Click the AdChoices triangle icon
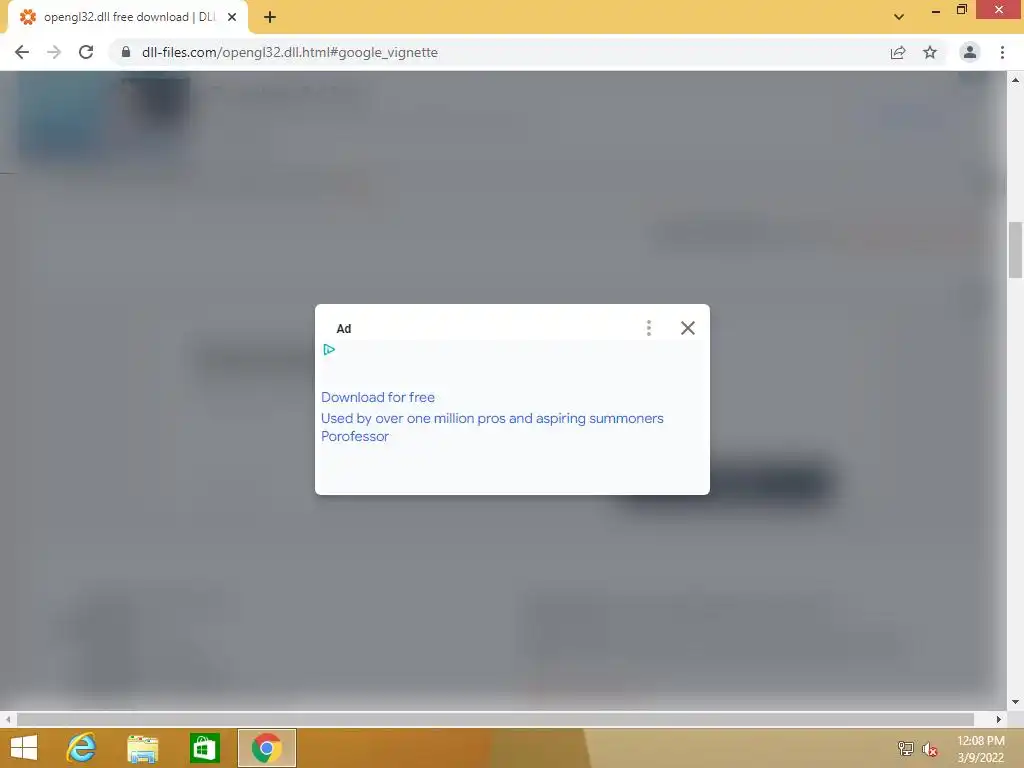This screenshot has height=768, width=1024. [x=329, y=349]
